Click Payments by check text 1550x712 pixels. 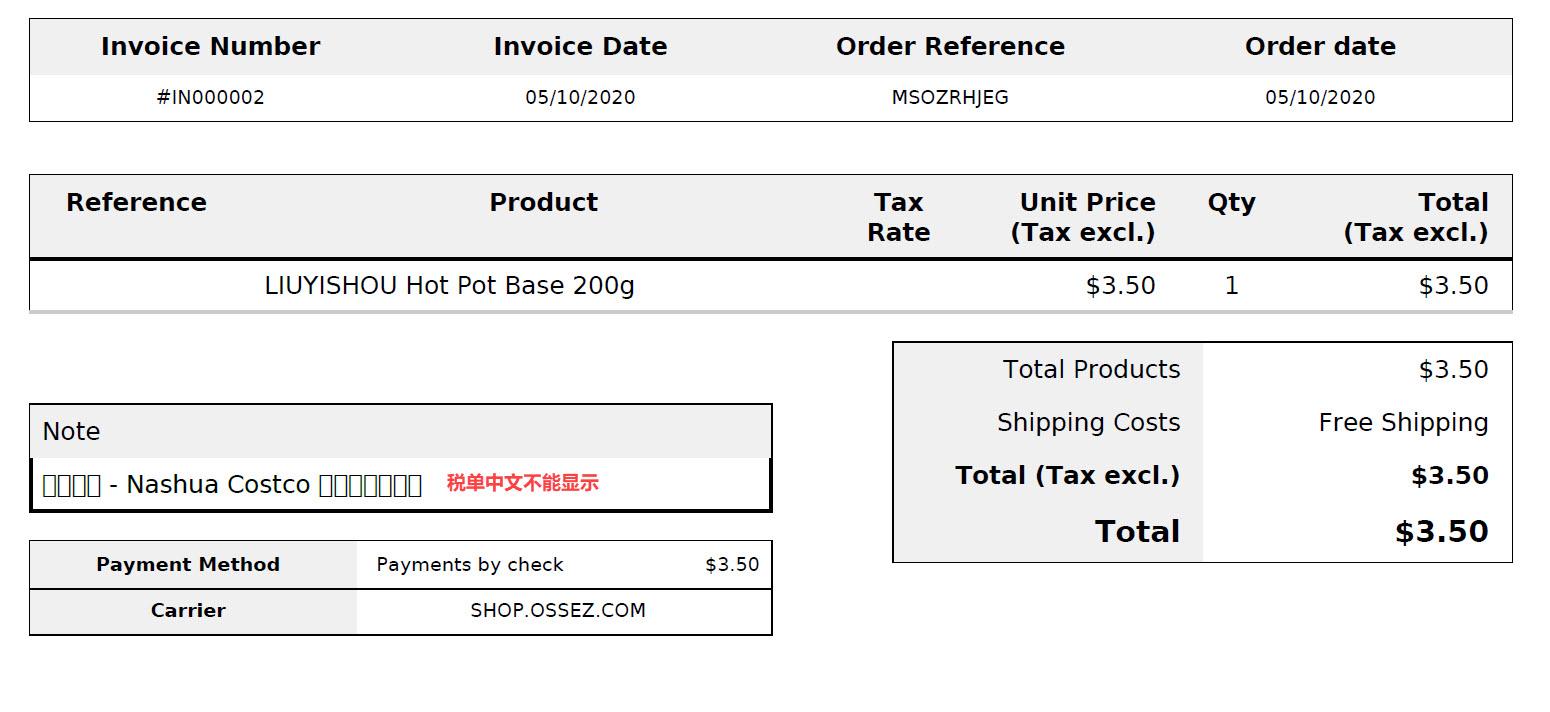pyautogui.click(x=470, y=565)
